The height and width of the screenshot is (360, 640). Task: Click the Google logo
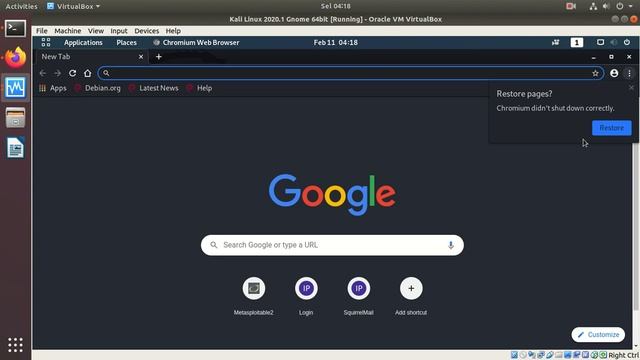point(332,195)
